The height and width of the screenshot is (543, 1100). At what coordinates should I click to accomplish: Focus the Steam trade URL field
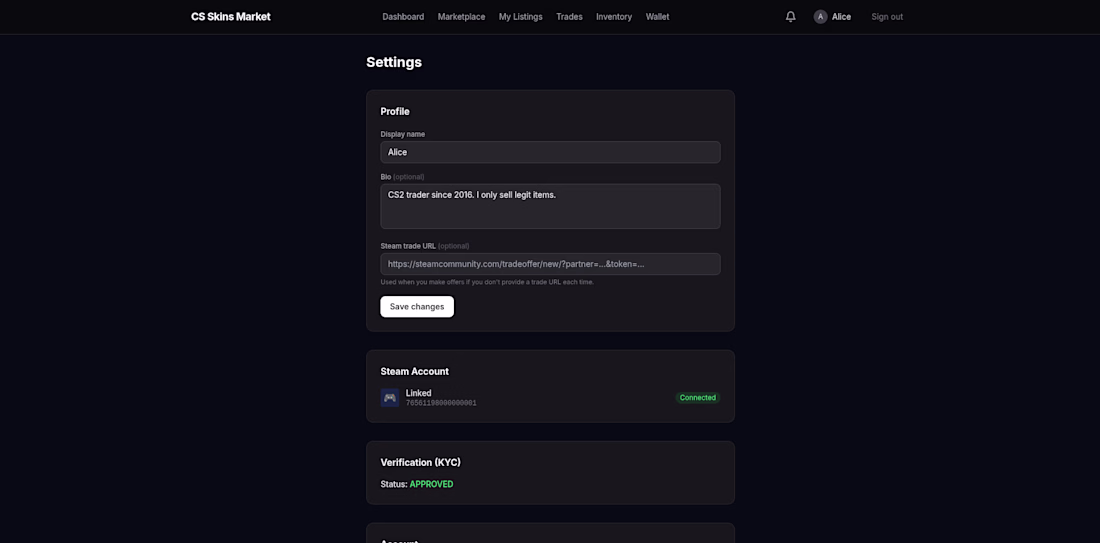coord(550,264)
